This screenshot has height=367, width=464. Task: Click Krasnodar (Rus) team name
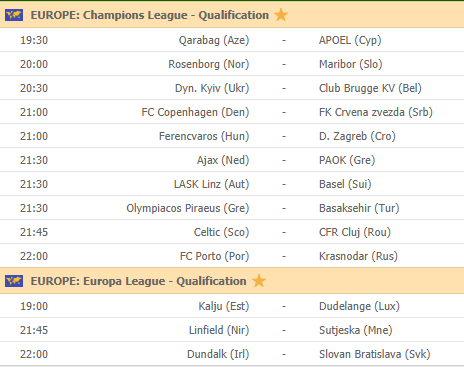[358, 256]
